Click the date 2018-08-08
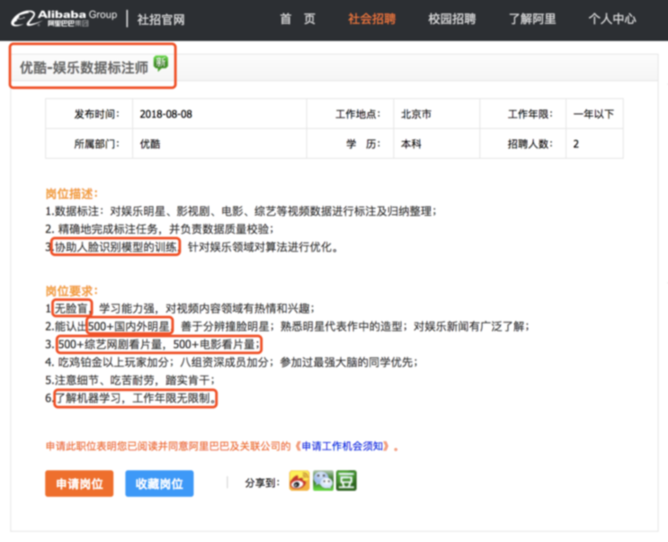The image size is (668, 542). coord(166,114)
